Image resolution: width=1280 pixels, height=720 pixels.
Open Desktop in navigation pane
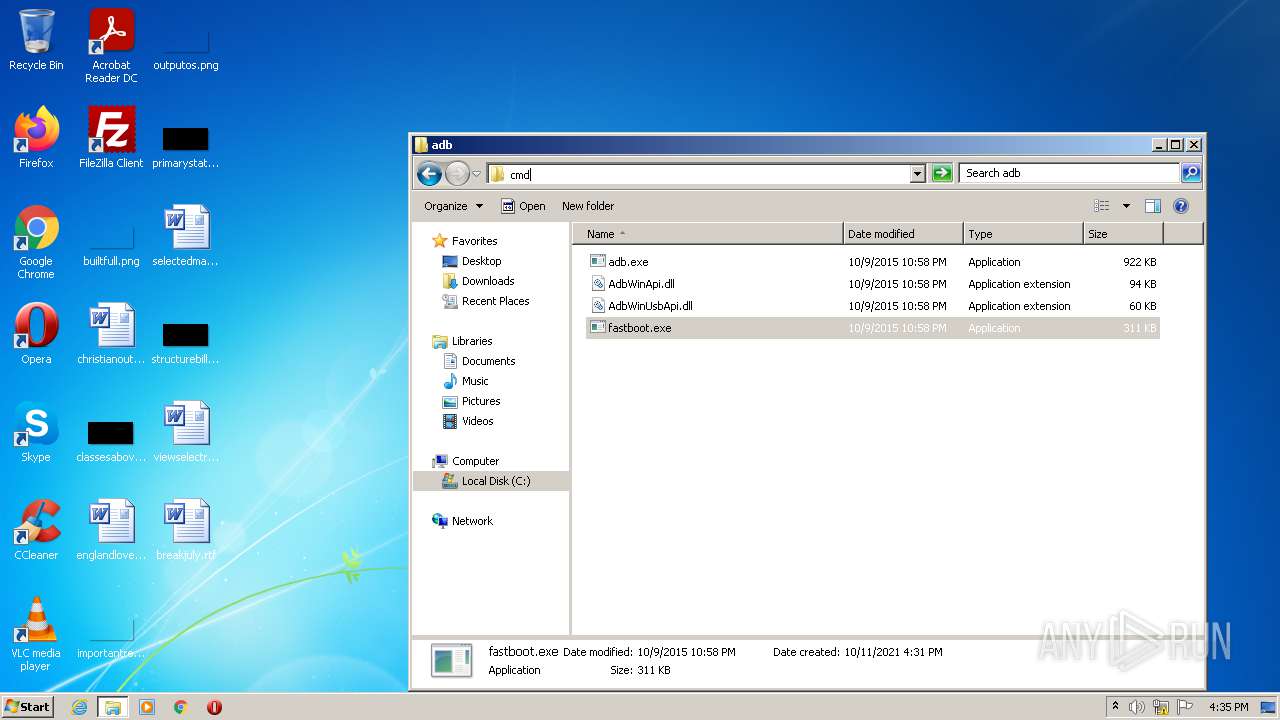(481, 261)
